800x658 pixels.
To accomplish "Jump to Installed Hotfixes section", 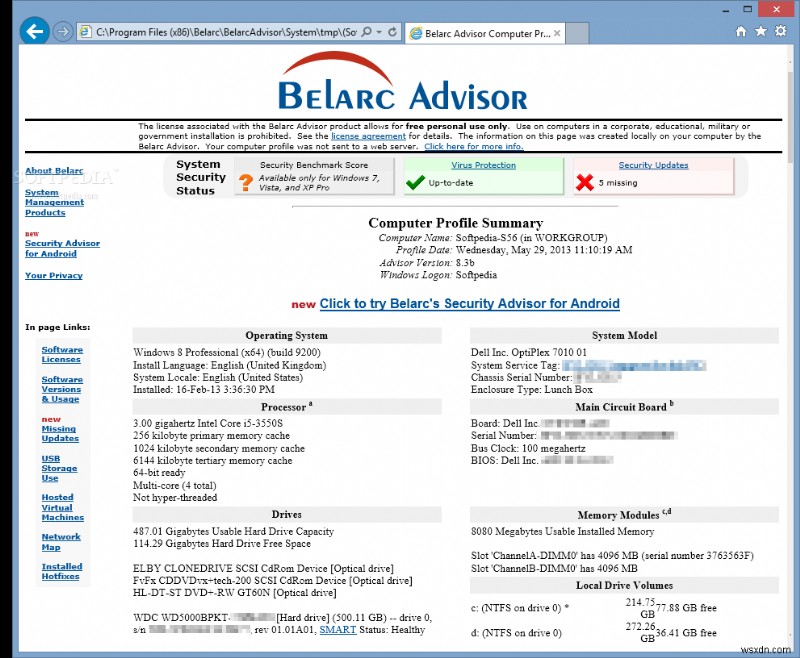I will pos(62,571).
